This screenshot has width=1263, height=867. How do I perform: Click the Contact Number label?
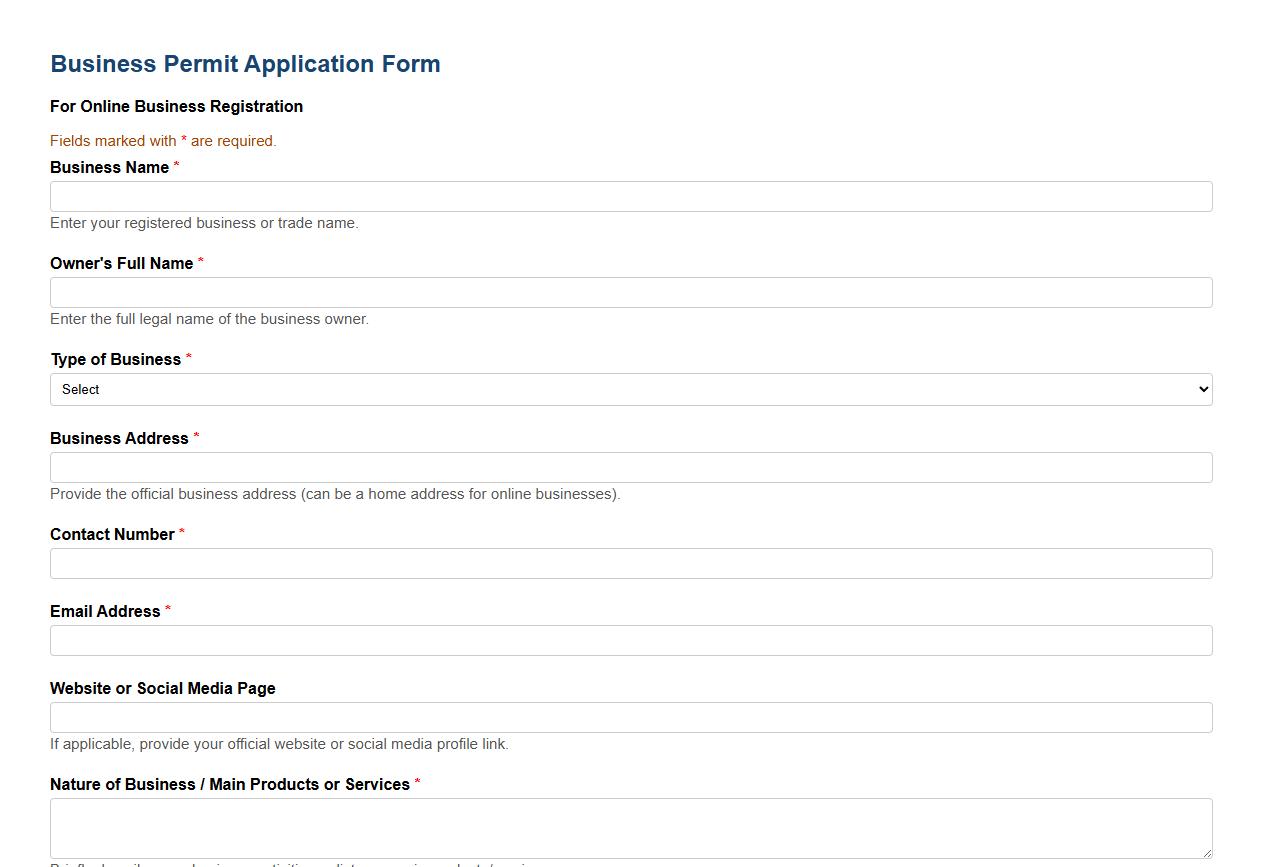(x=113, y=534)
